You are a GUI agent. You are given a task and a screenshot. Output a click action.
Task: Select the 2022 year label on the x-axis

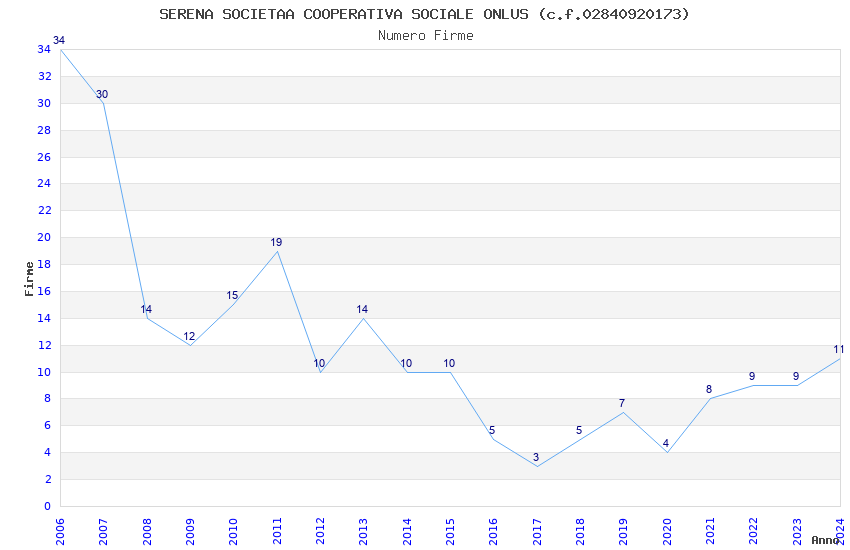pos(754,531)
